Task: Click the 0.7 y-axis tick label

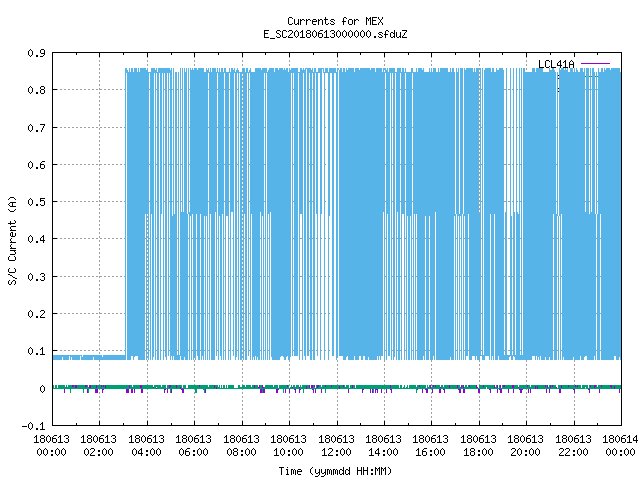Action: [x=36, y=128]
